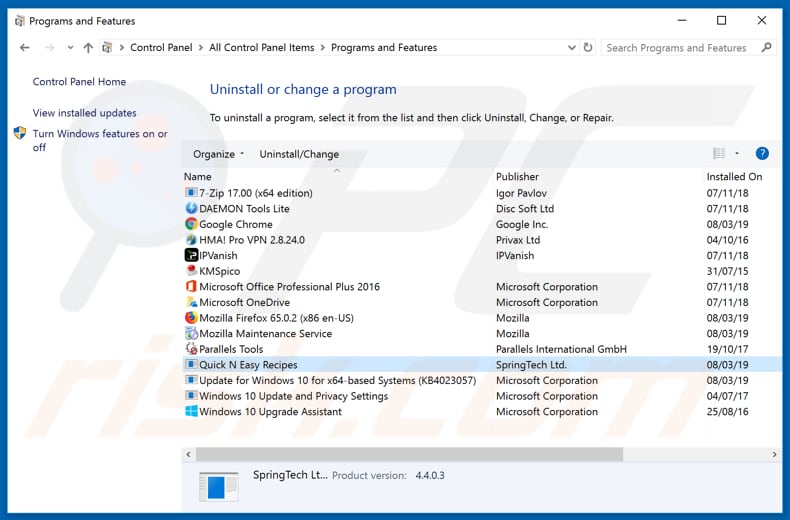Select the Programs and Features breadcrumb
The image size is (790, 520).
(384, 47)
